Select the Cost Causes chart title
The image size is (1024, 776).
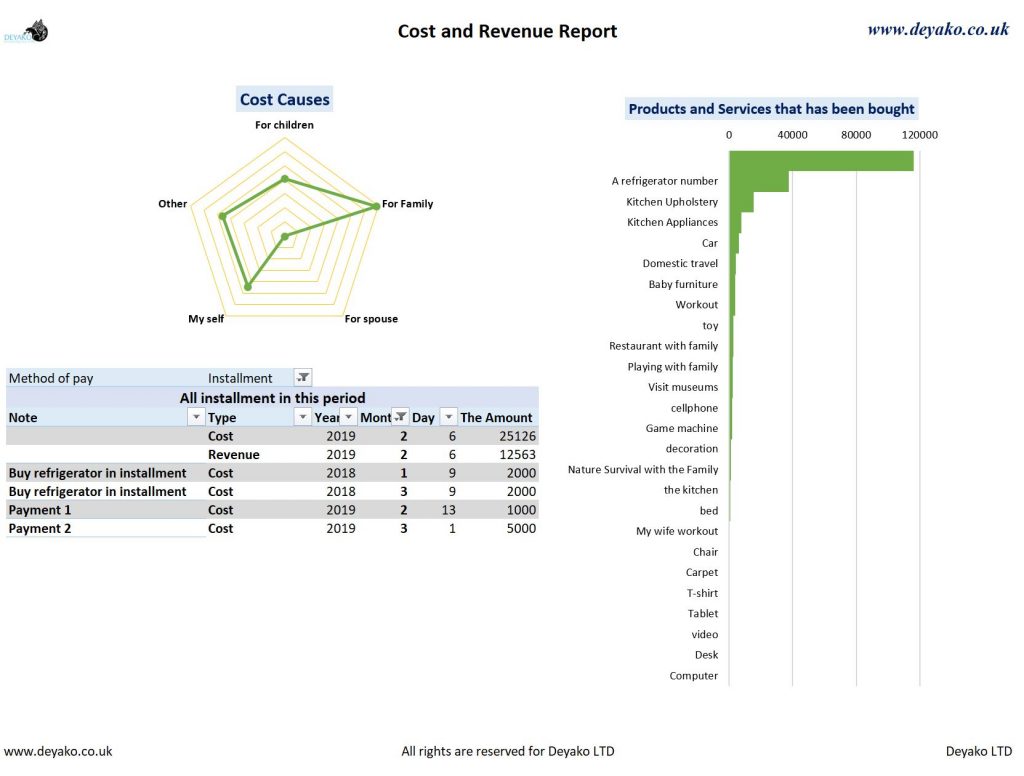pyautogui.click(x=284, y=99)
